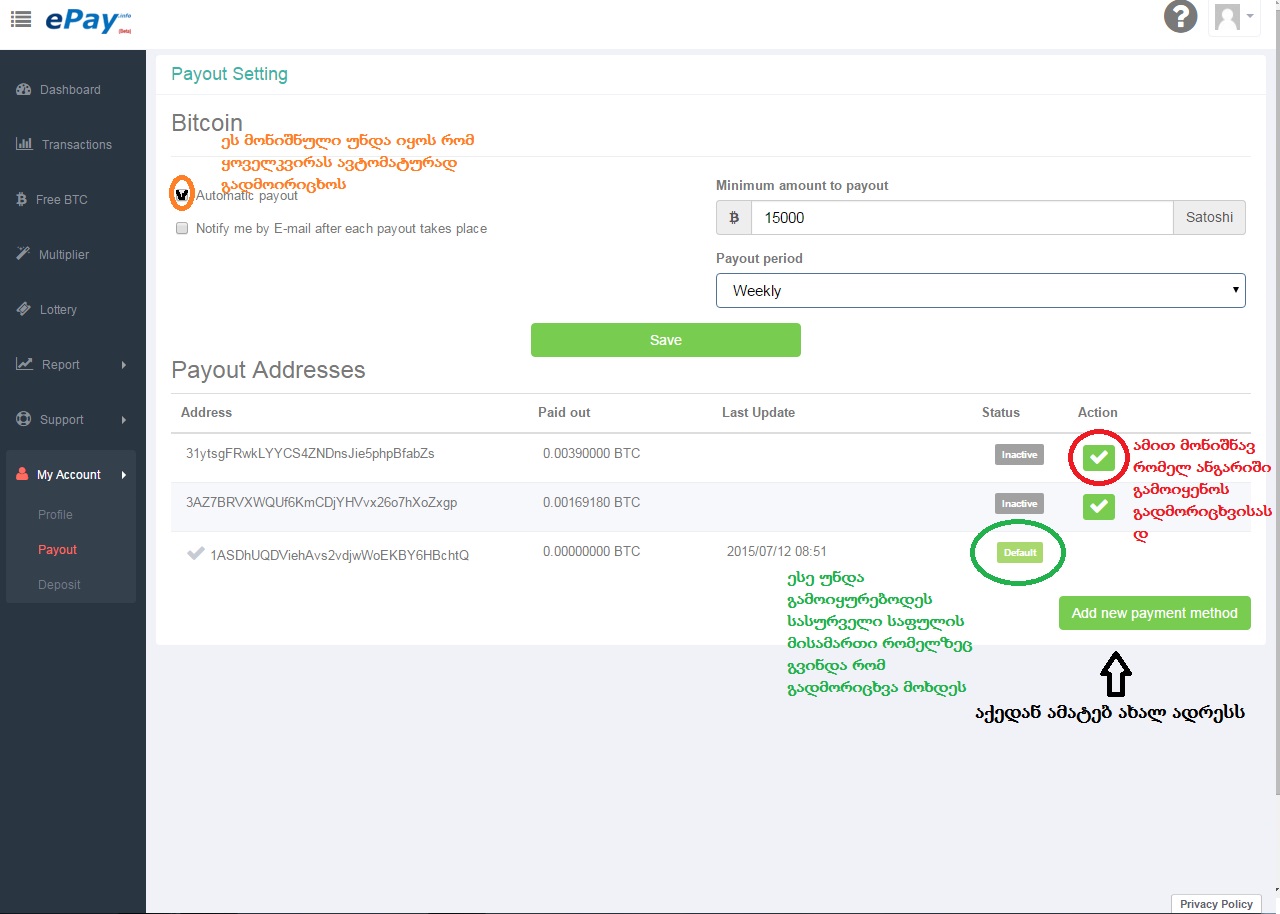Click the Last Update column header

tap(758, 413)
